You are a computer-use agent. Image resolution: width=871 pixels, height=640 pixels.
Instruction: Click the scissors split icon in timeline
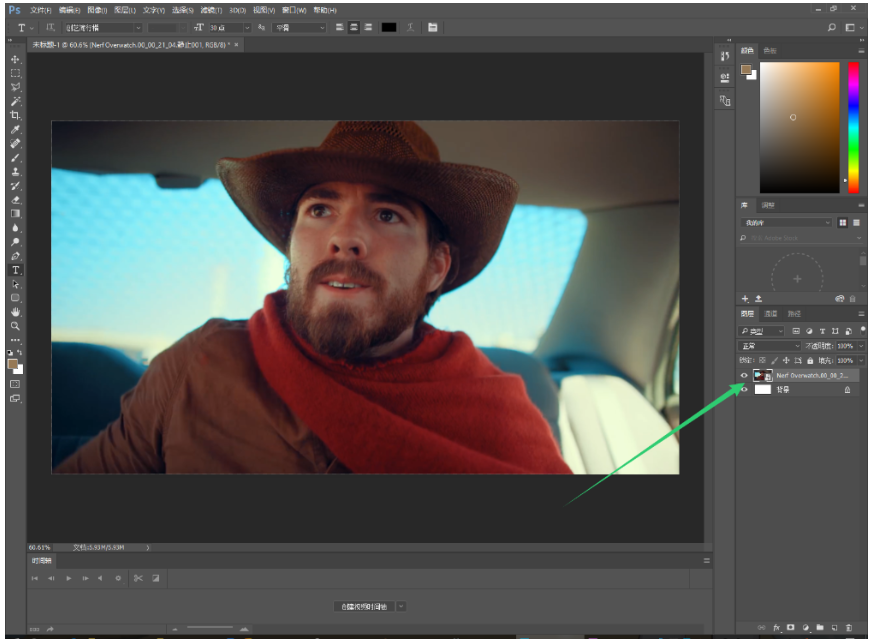pos(138,578)
